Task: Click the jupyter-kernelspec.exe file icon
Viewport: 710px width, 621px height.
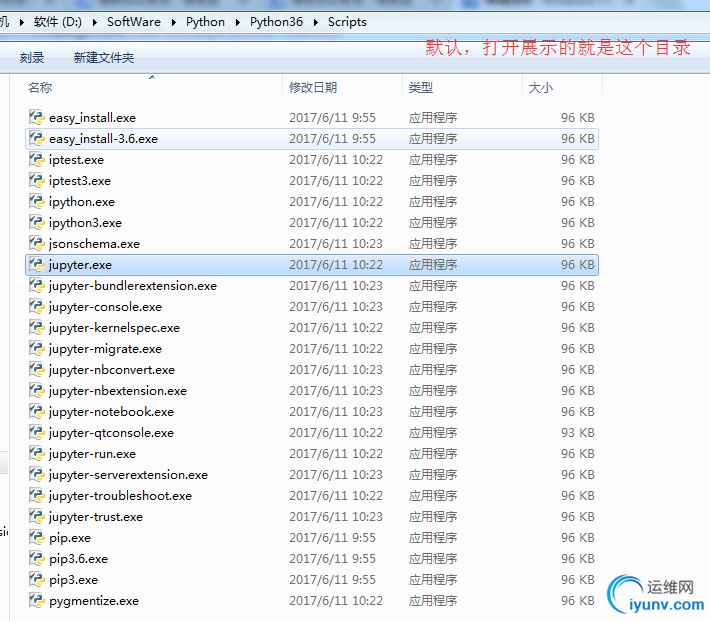Action: tap(37, 327)
